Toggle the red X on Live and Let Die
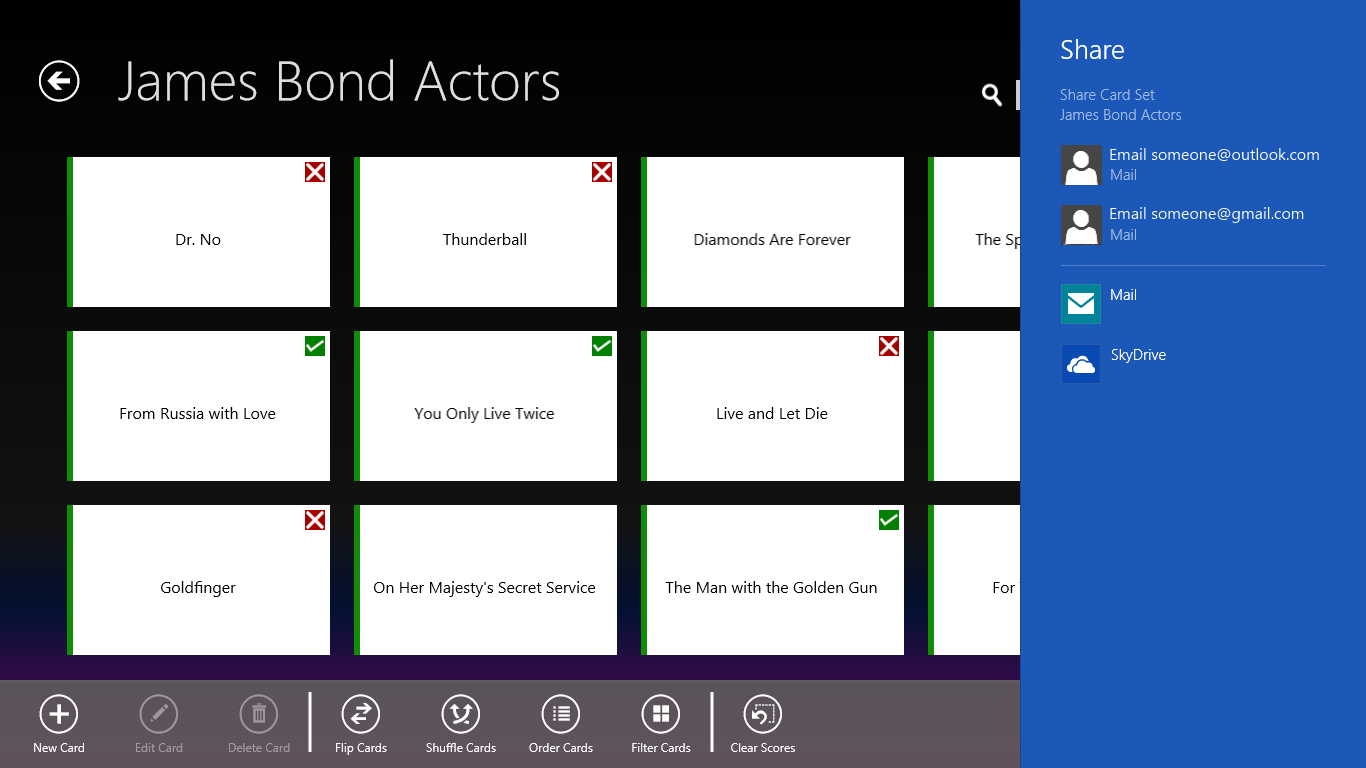Screen dimensions: 1366x768 pyautogui.click(x=888, y=345)
